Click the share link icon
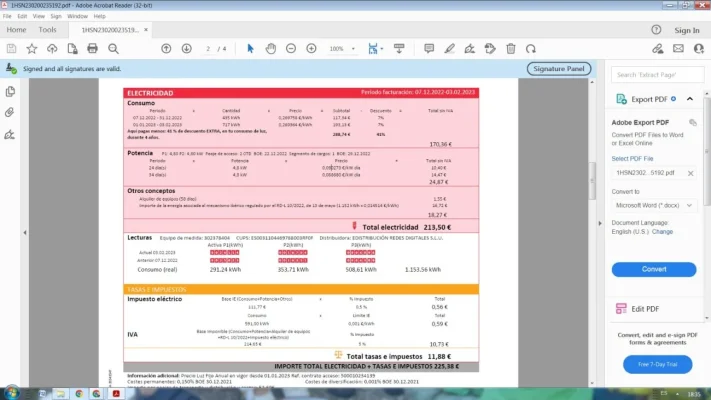Image resolution: width=711 pixels, height=400 pixels. (x=658, y=49)
